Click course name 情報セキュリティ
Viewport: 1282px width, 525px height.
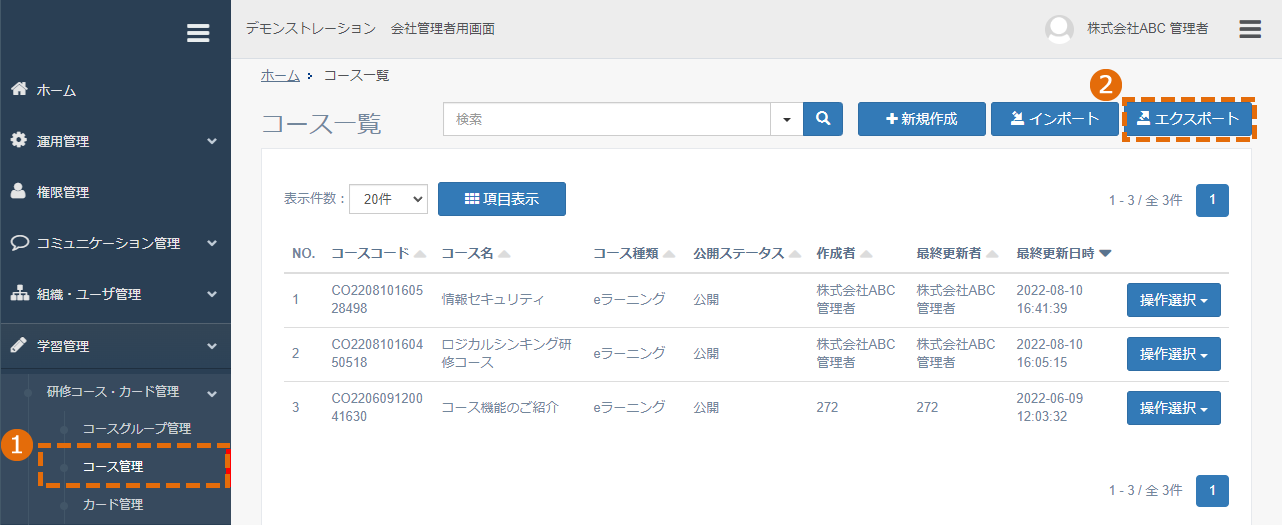click(492, 299)
